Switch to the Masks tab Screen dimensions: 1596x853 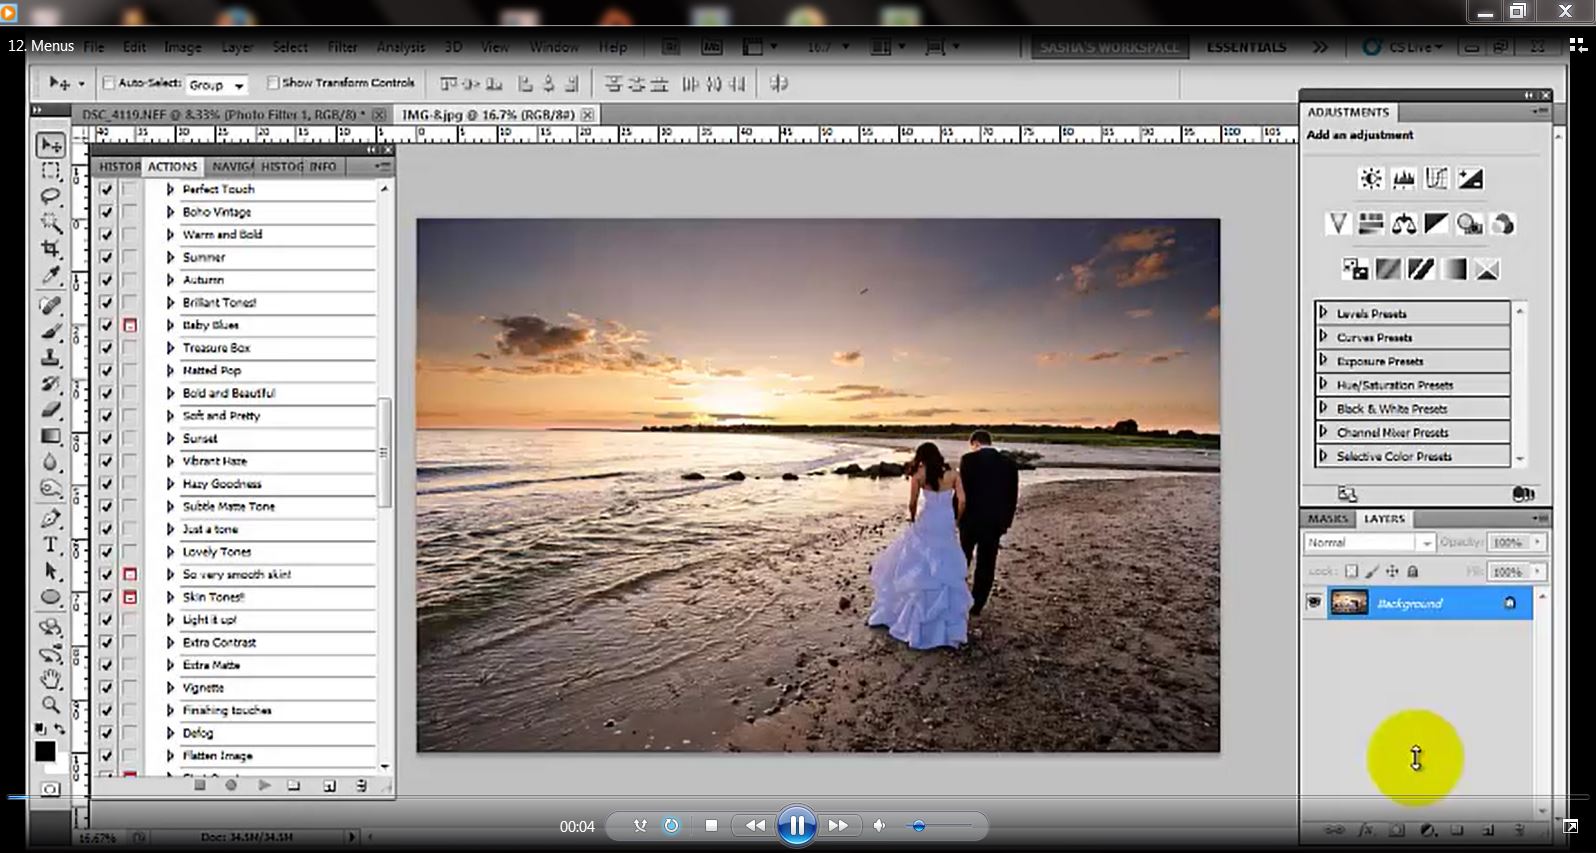pyautogui.click(x=1327, y=519)
